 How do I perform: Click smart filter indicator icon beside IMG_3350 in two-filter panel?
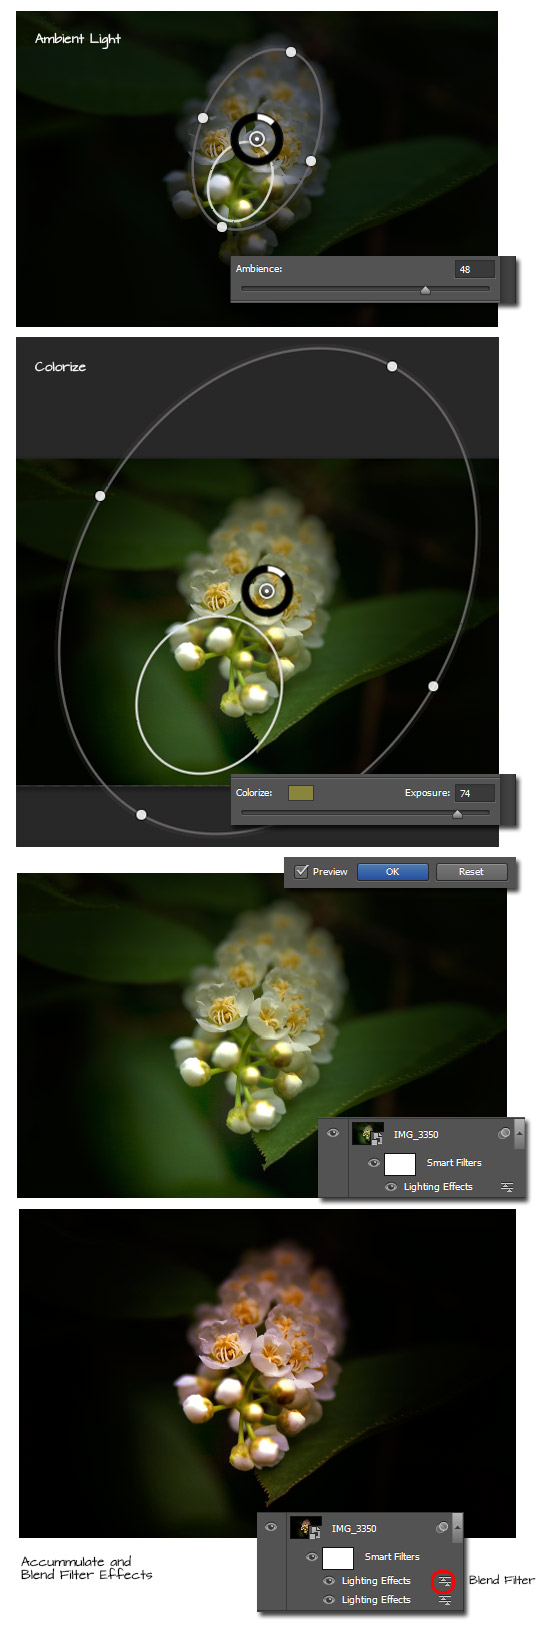442,1528
